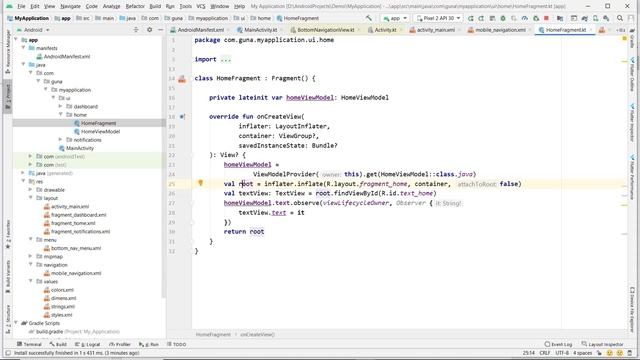Click the Project panel settings gear

[149, 30]
